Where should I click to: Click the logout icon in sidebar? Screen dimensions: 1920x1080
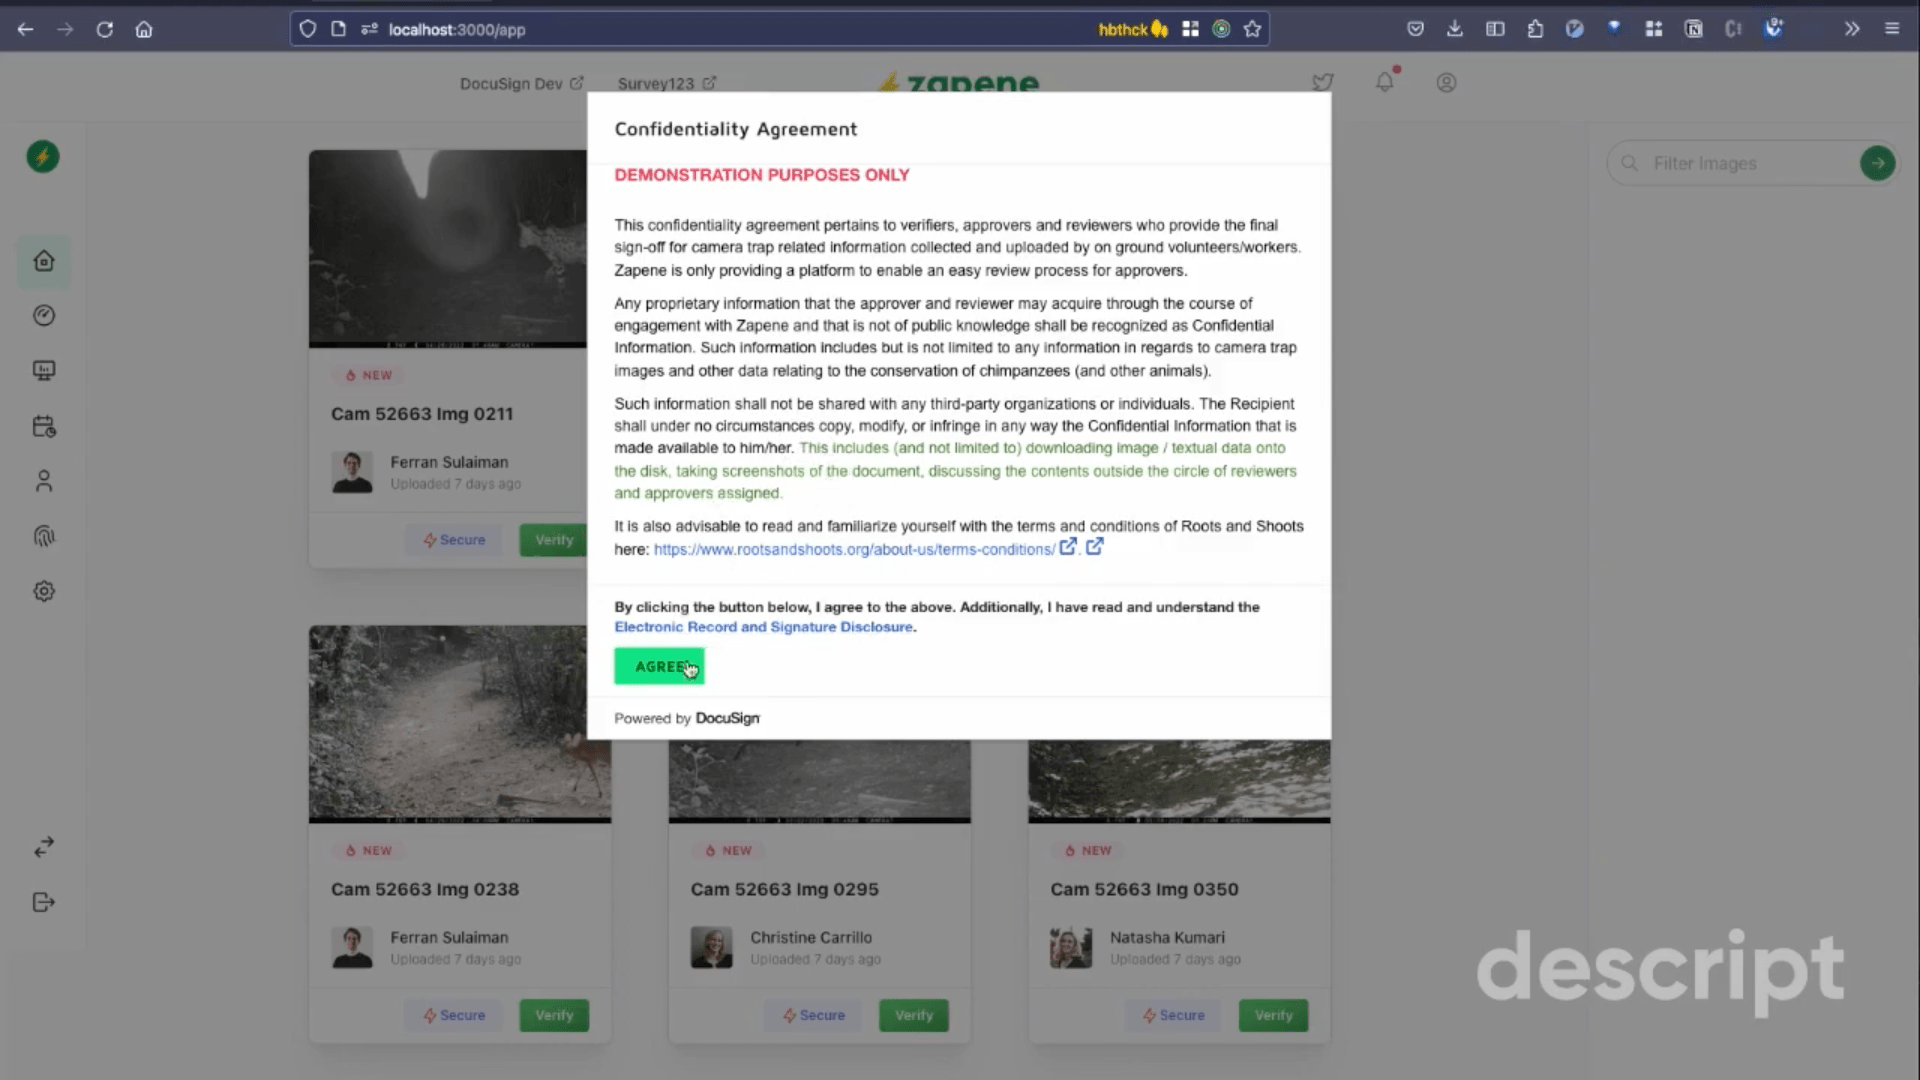click(44, 902)
